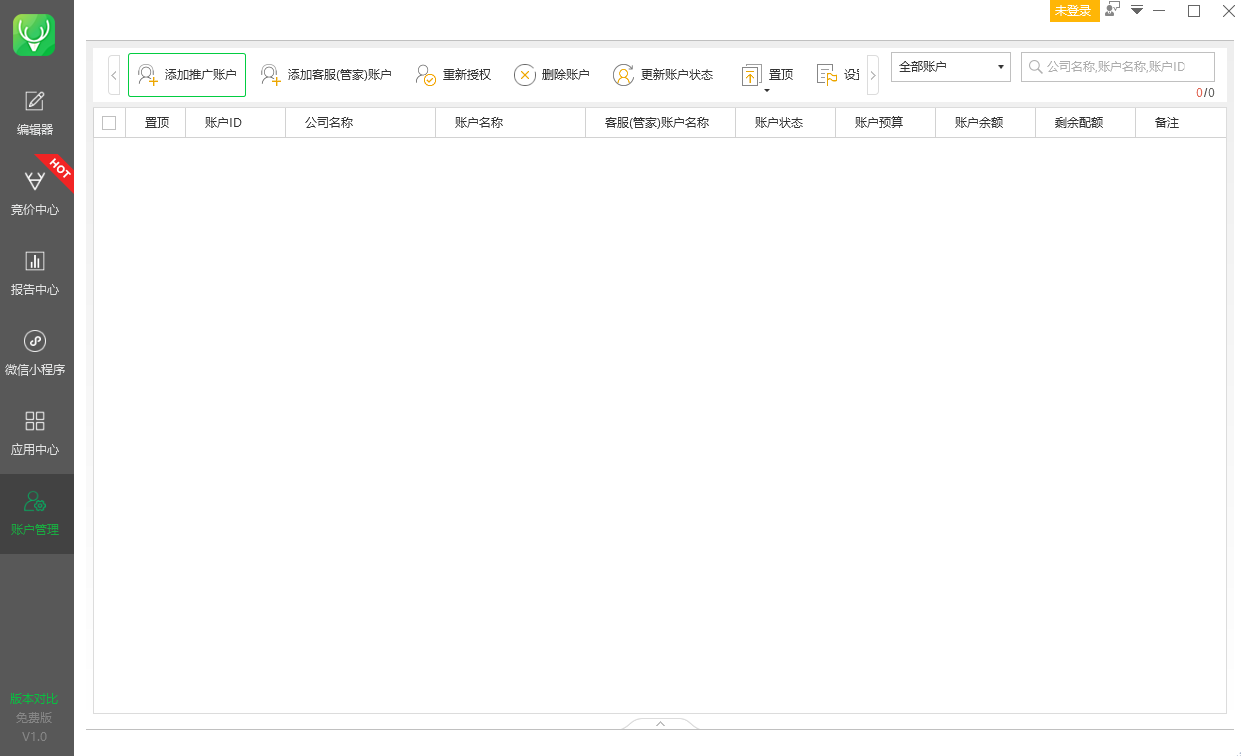Select 账户管理 in the sidebar

point(35,513)
